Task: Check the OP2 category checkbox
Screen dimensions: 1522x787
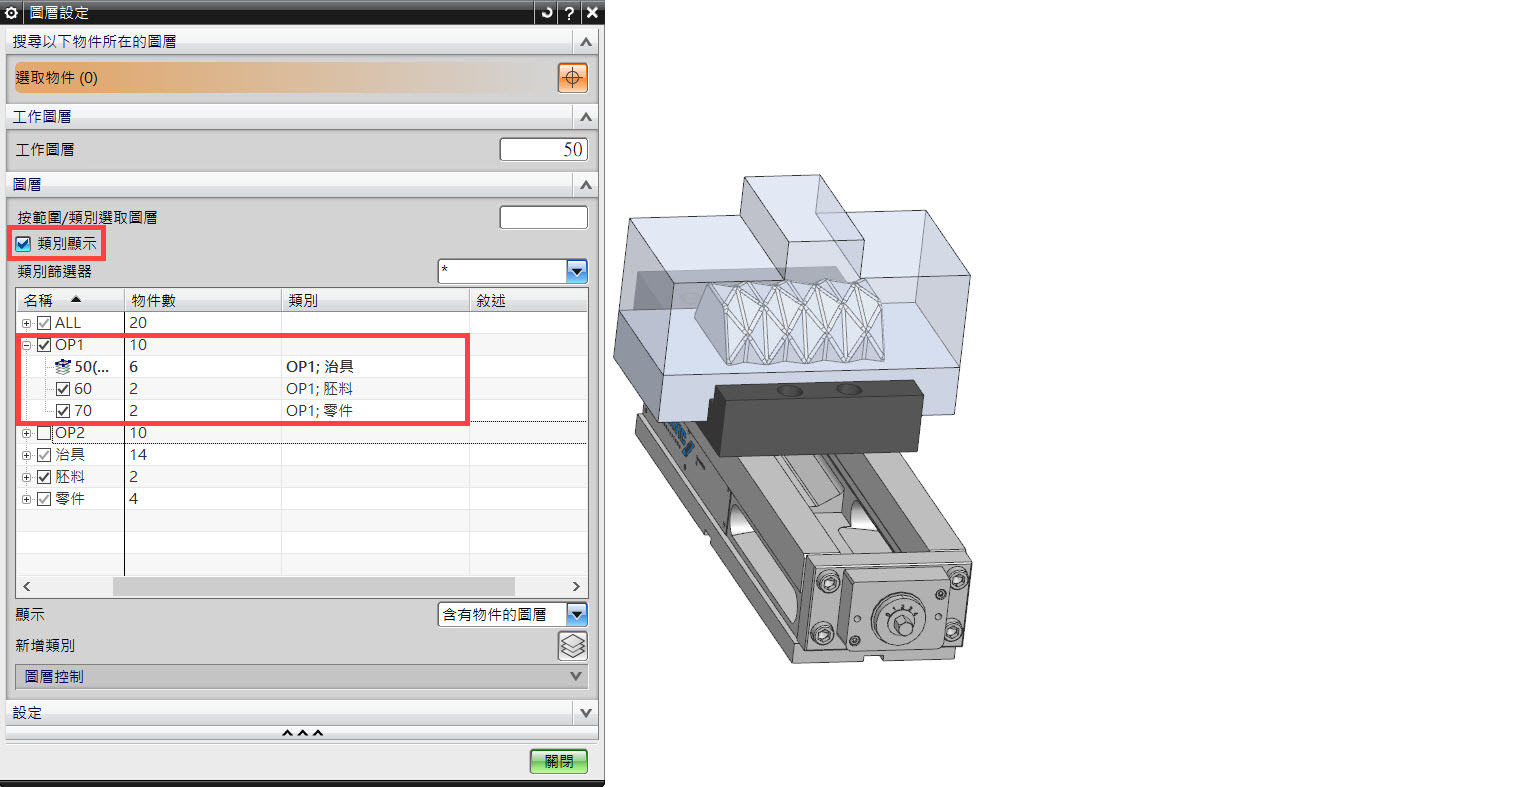Action: click(44, 433)
